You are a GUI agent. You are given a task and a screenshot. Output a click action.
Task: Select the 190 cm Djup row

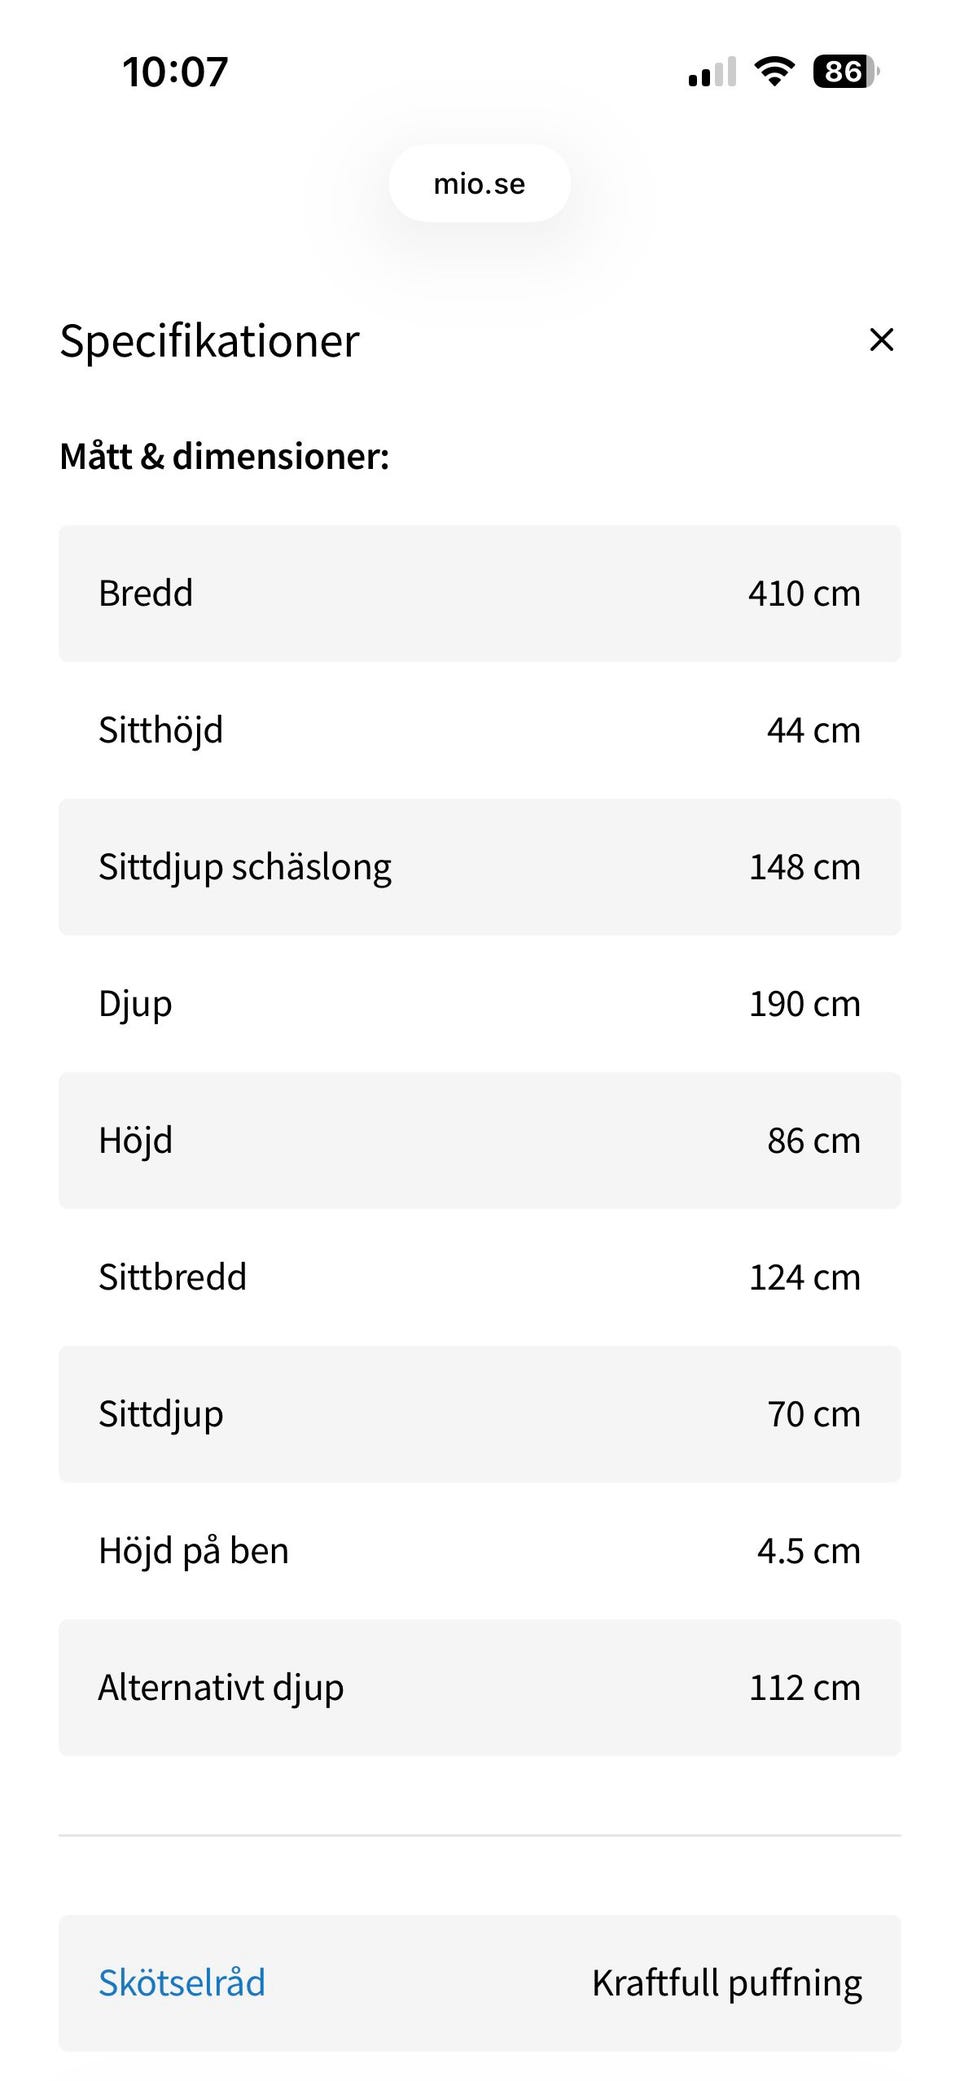click(x=480, y=1004)
